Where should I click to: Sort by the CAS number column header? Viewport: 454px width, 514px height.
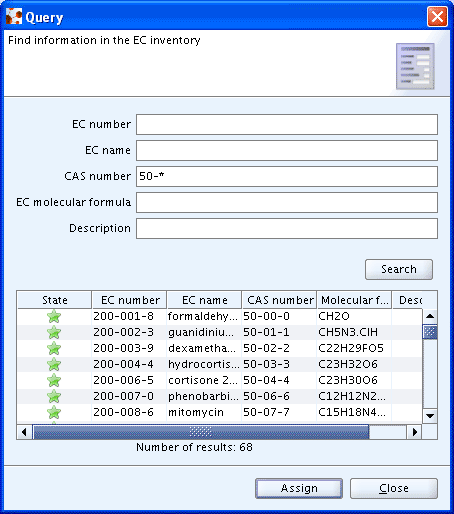tap(279, 300)
